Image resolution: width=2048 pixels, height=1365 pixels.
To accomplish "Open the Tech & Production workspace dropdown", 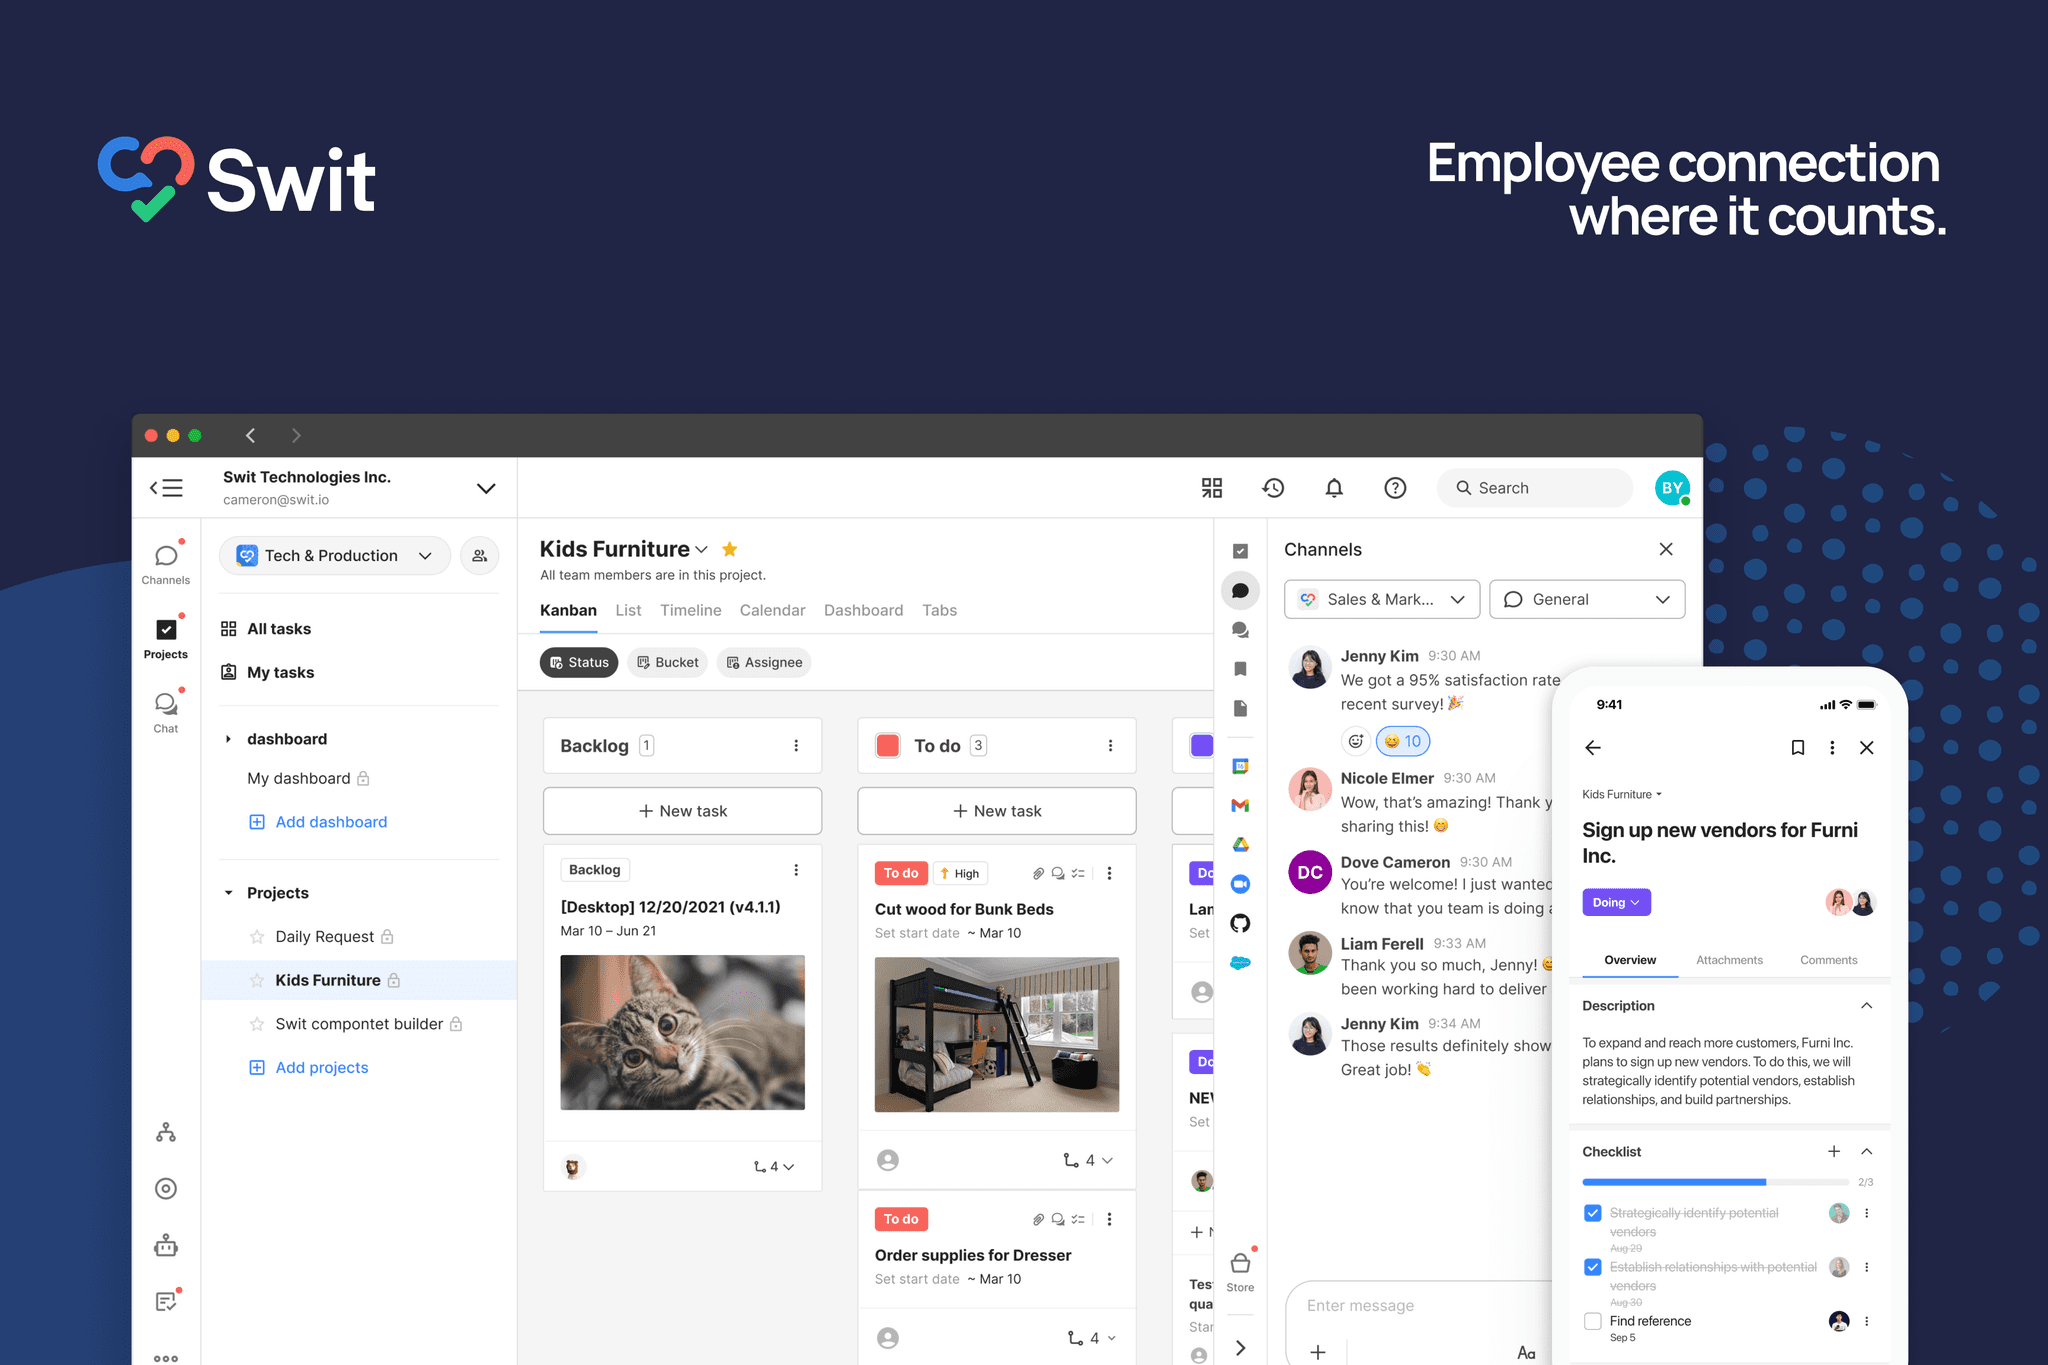I will pyautogui.click(x=335, y=556).
